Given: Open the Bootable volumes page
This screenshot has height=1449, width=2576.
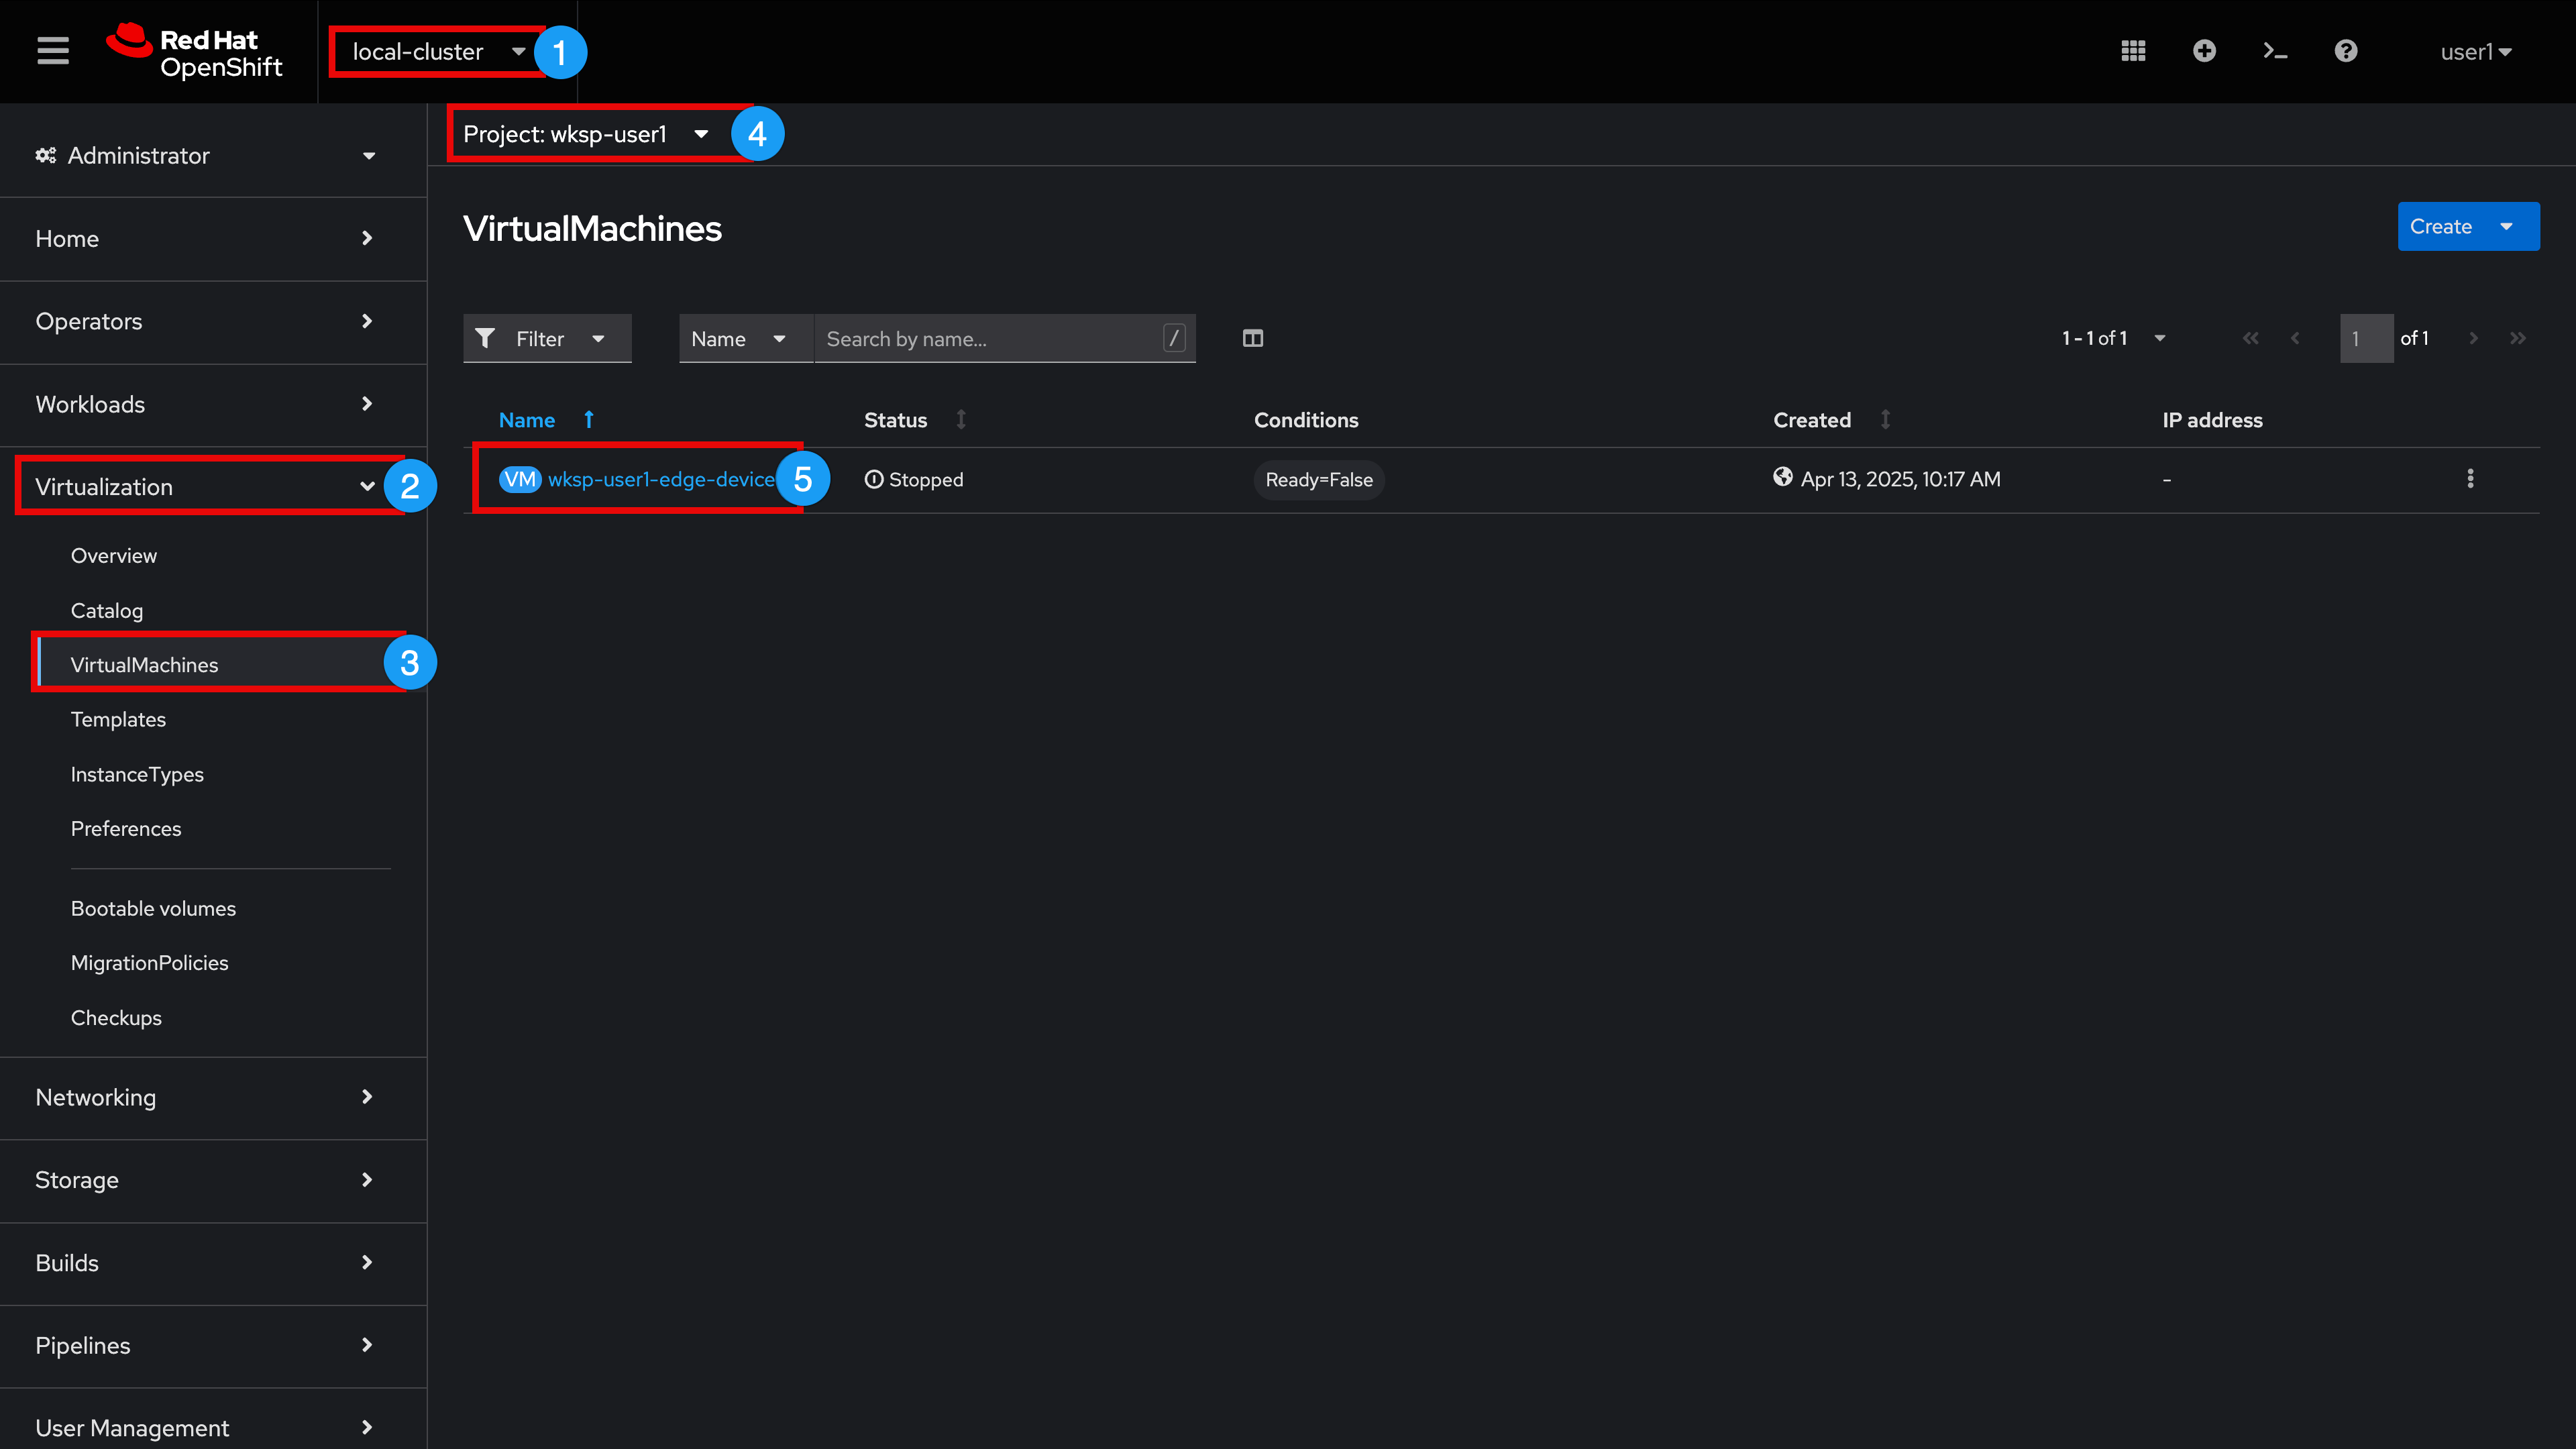Looking at the screenshot, I should (x=153, y=908).
